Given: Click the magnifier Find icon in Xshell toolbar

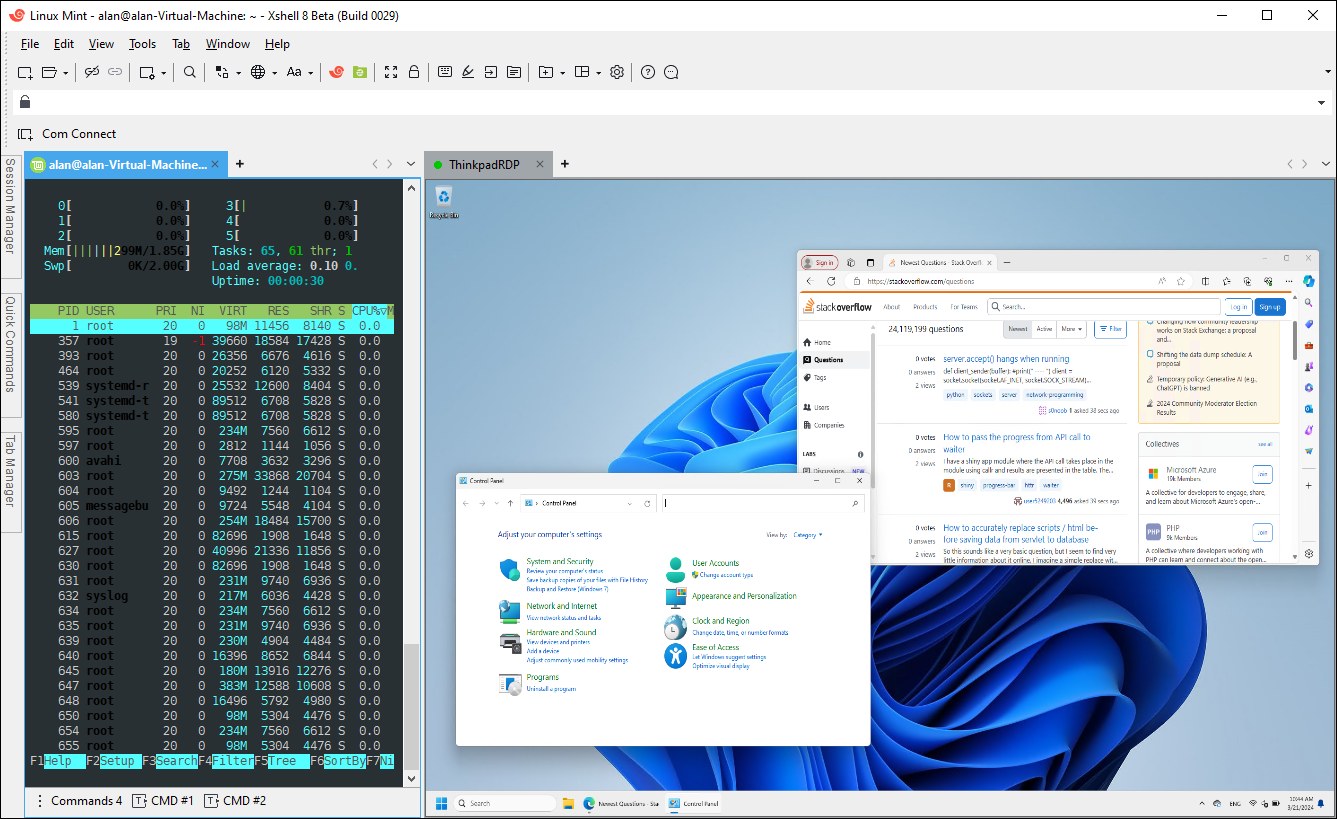Looking at the screenshot, I should click(190, 72).
